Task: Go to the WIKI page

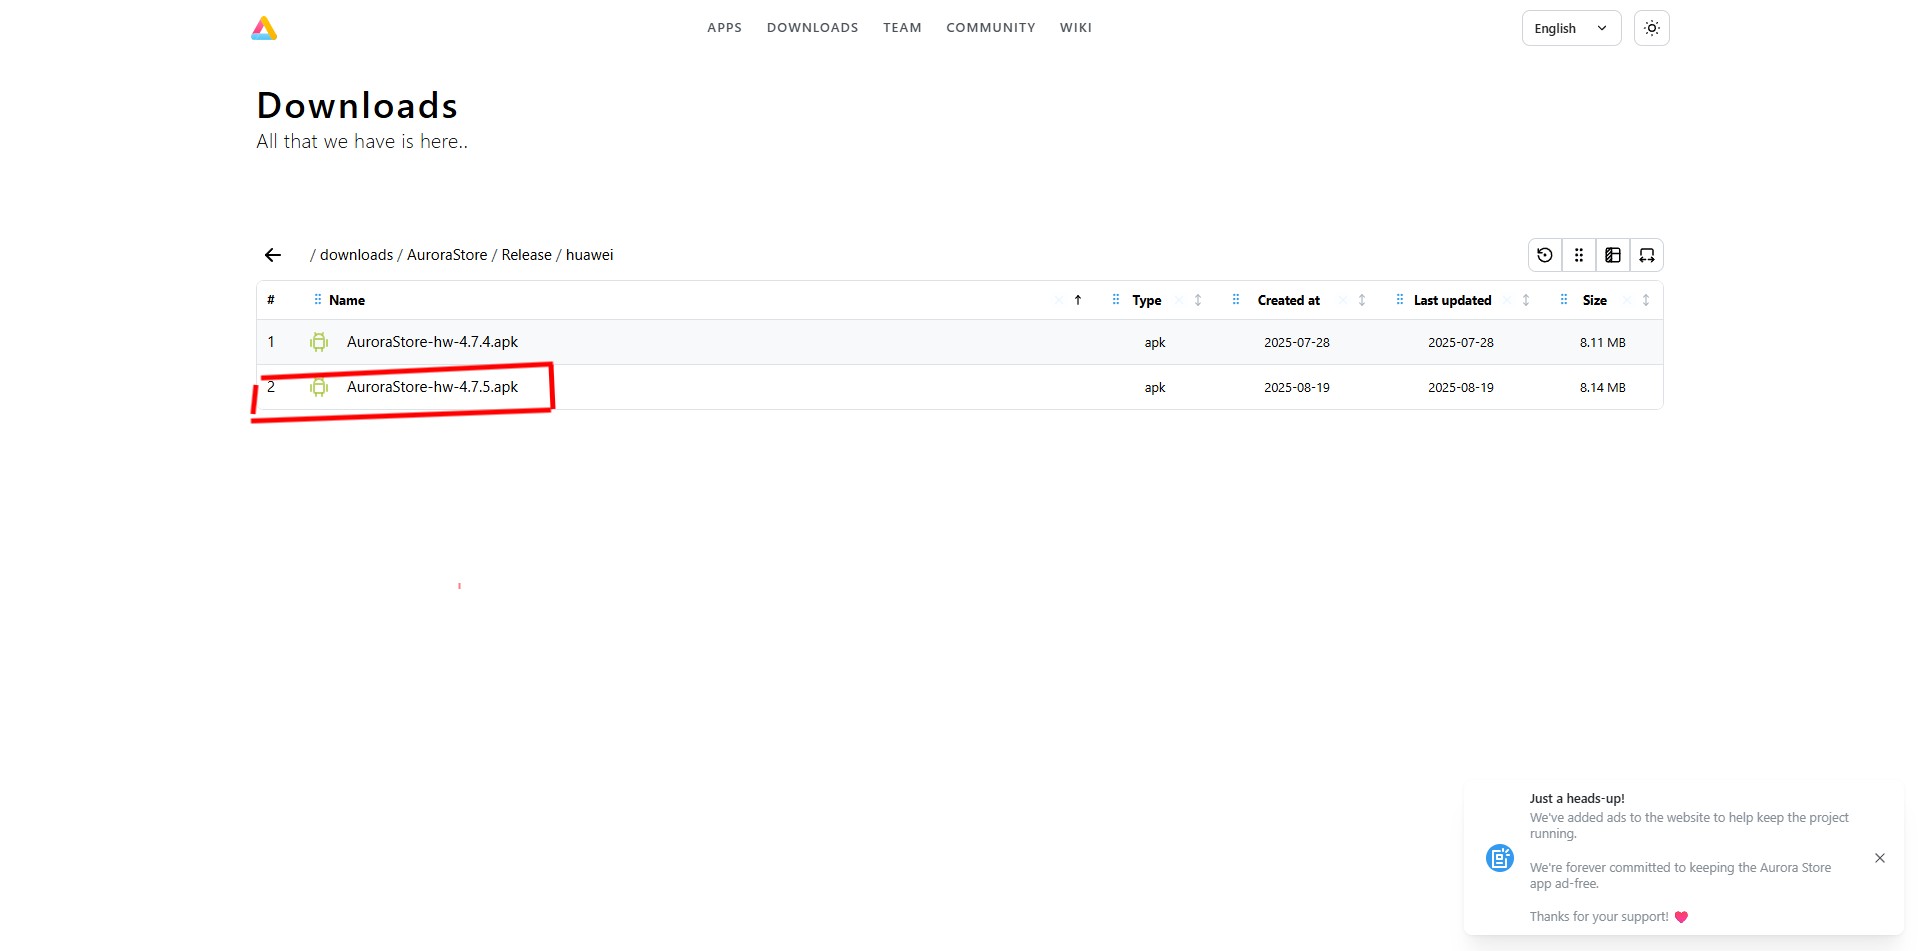Action: tap(1075, 28)
